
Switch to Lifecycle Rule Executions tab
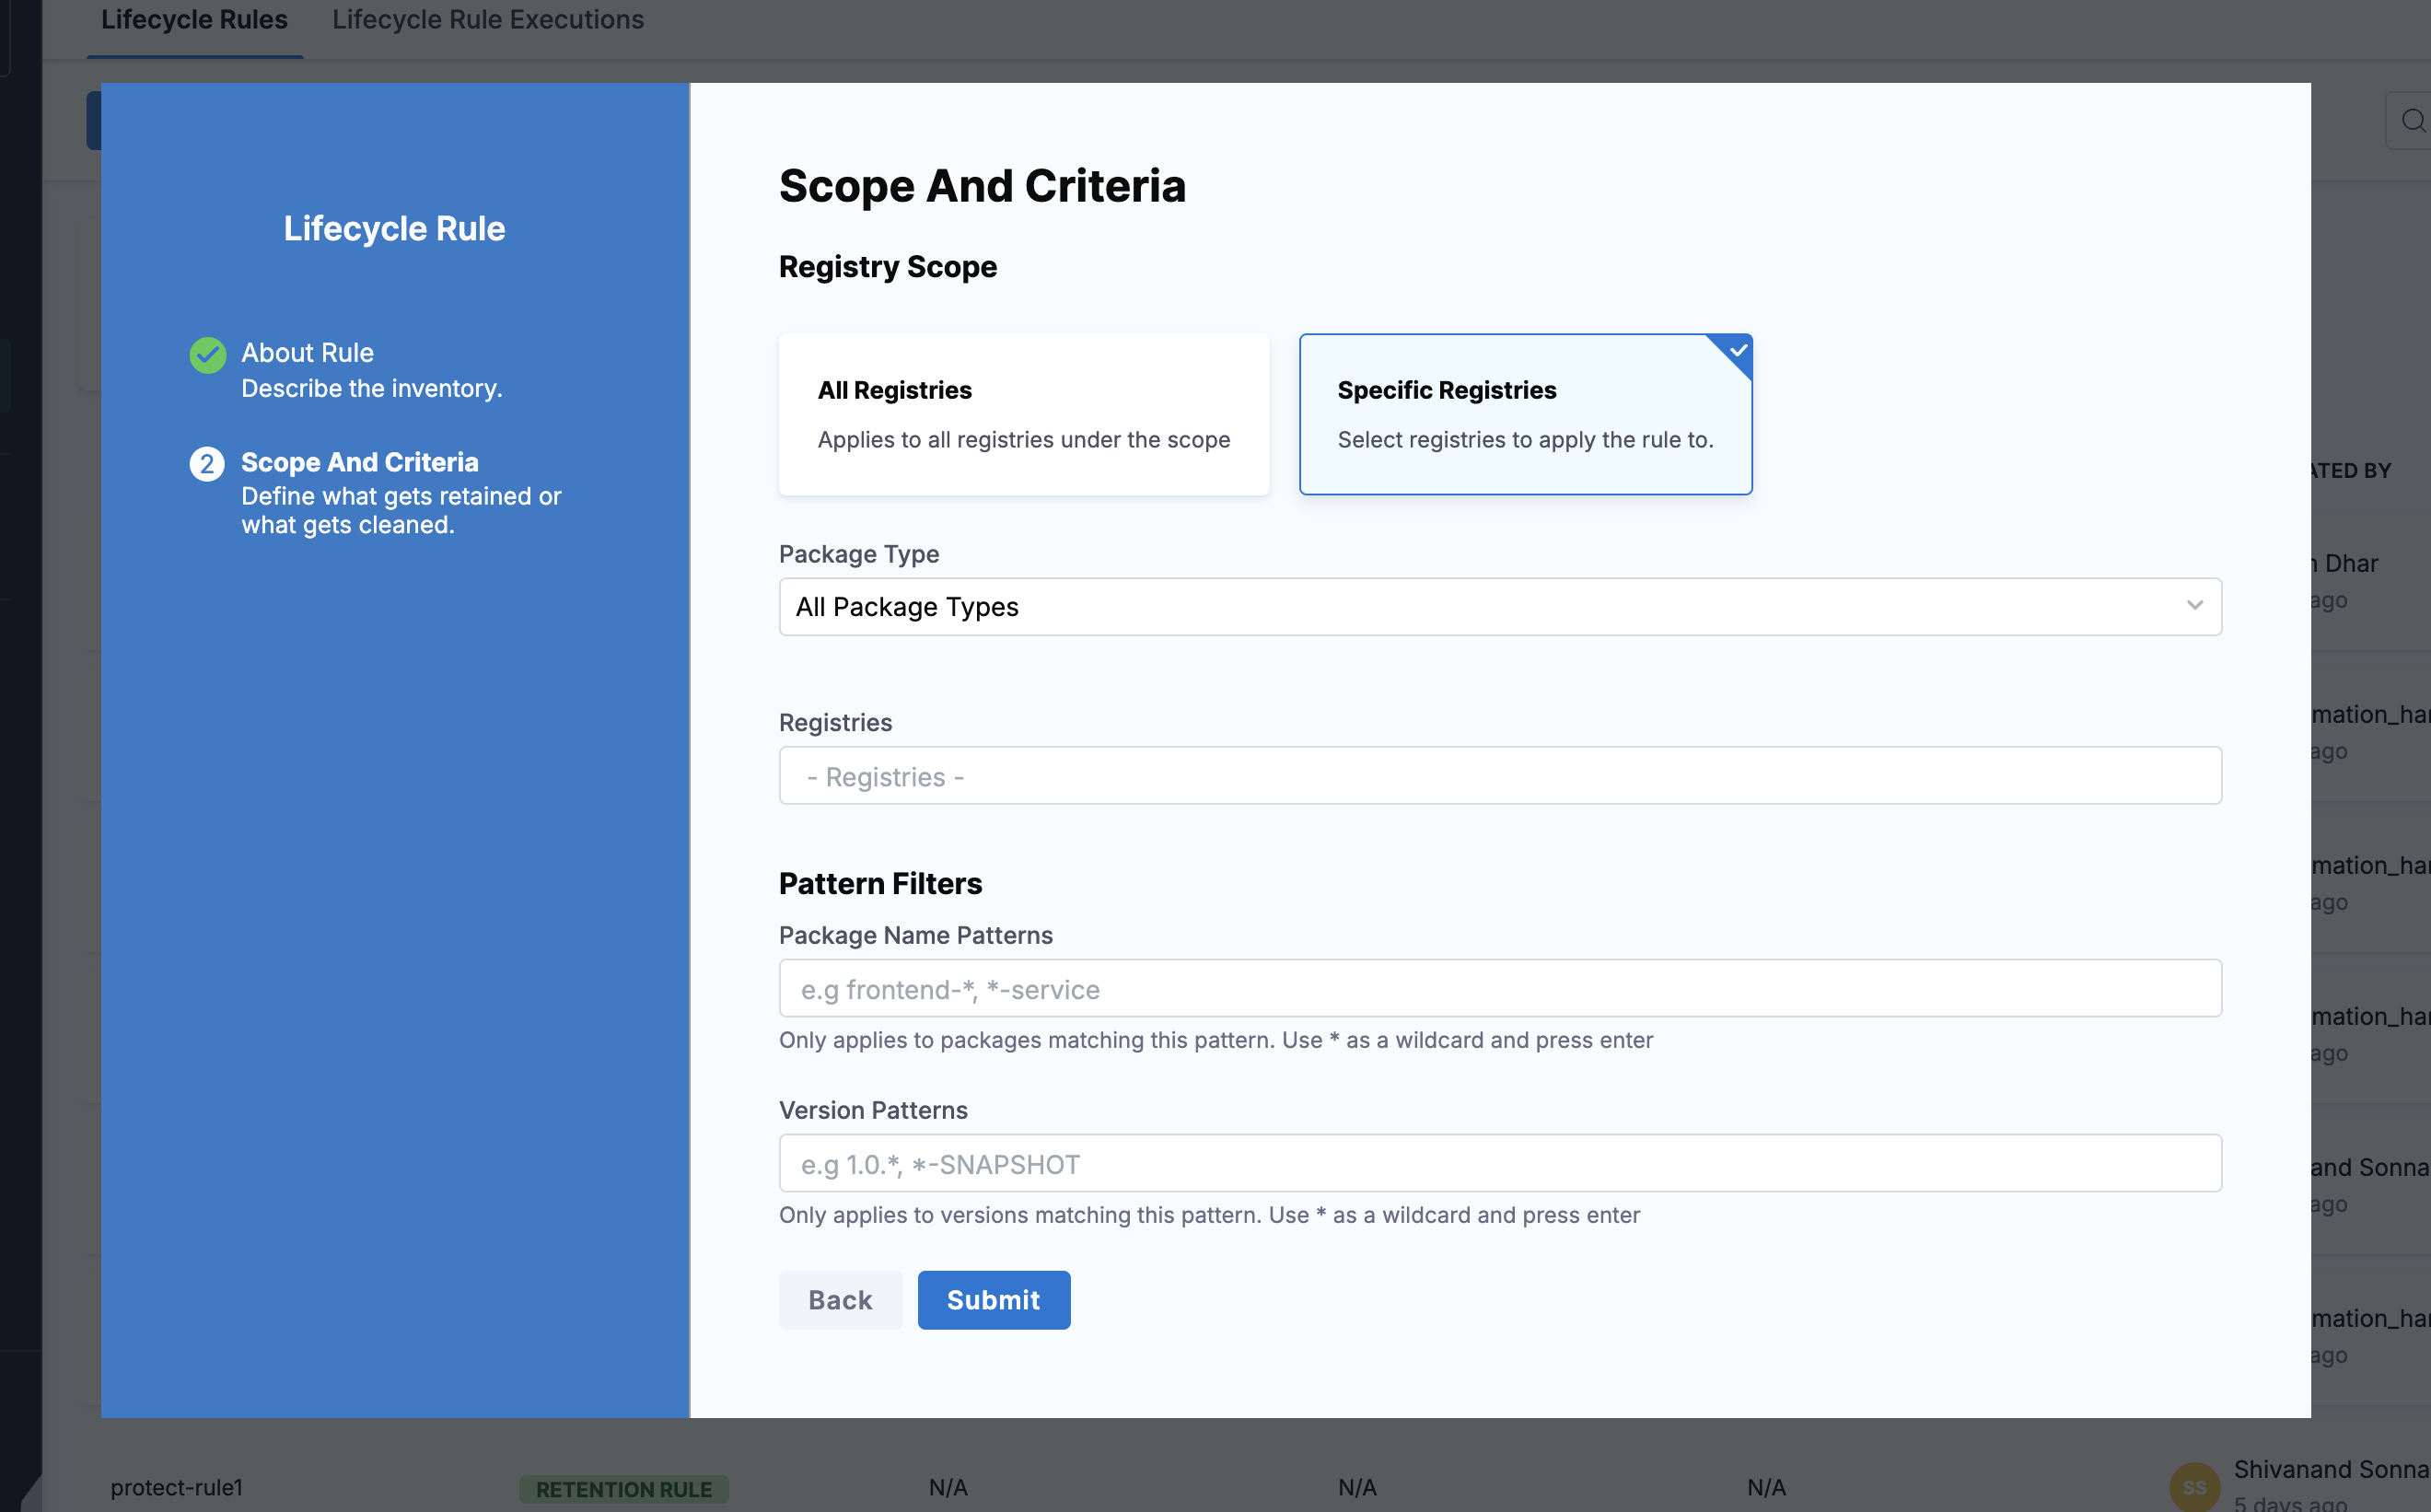pos(488,20)
